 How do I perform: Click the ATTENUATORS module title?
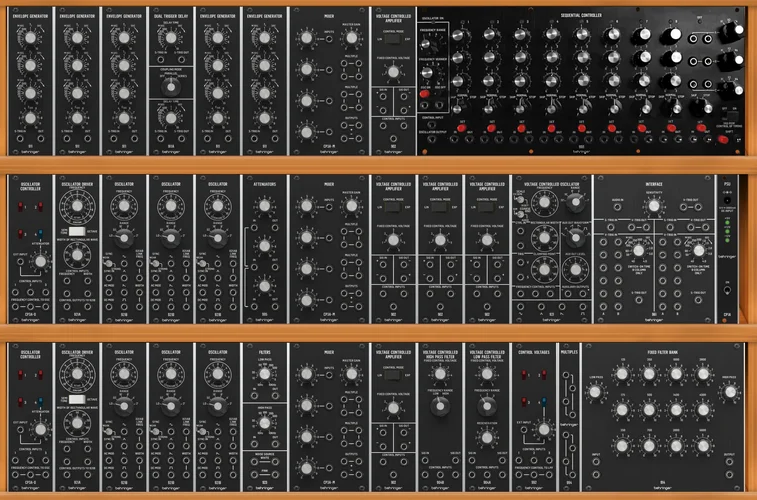point(265,184)
